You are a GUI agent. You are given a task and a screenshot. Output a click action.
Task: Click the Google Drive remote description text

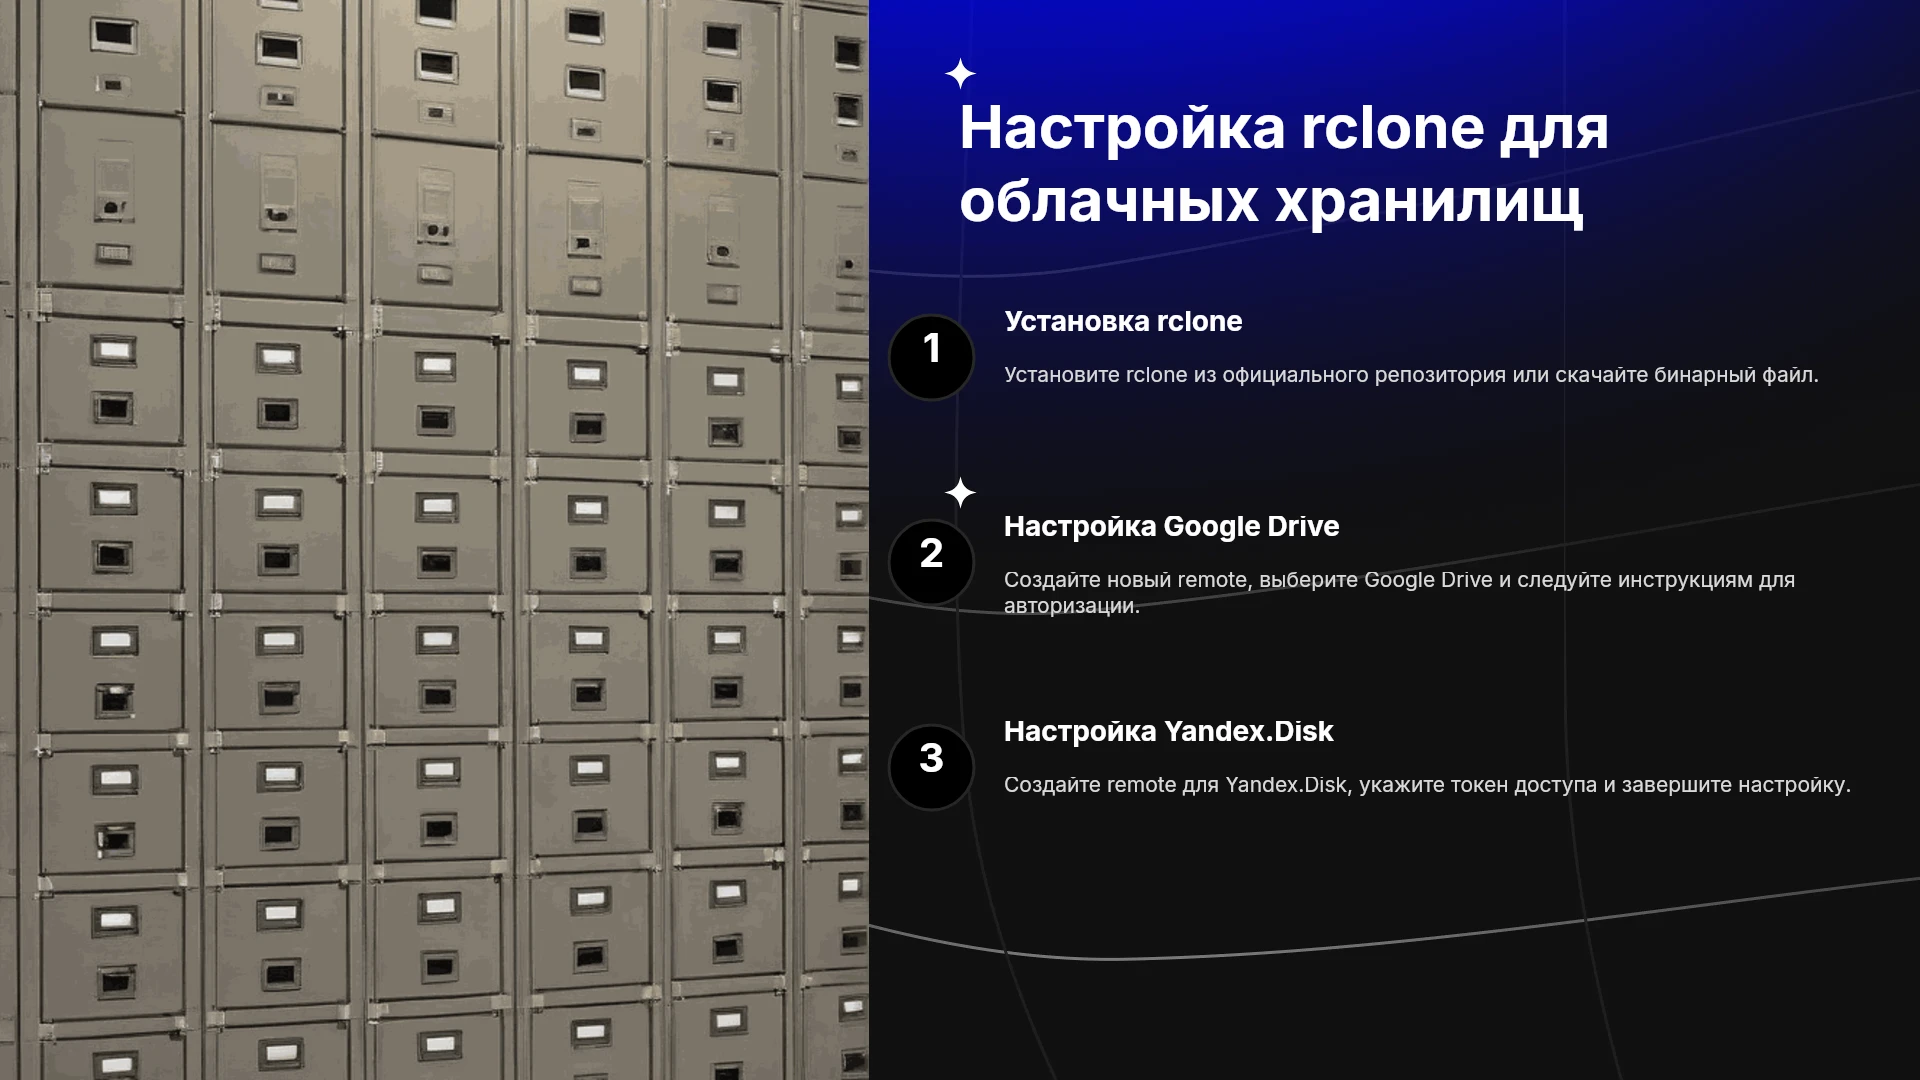[x=1399, y=592]
